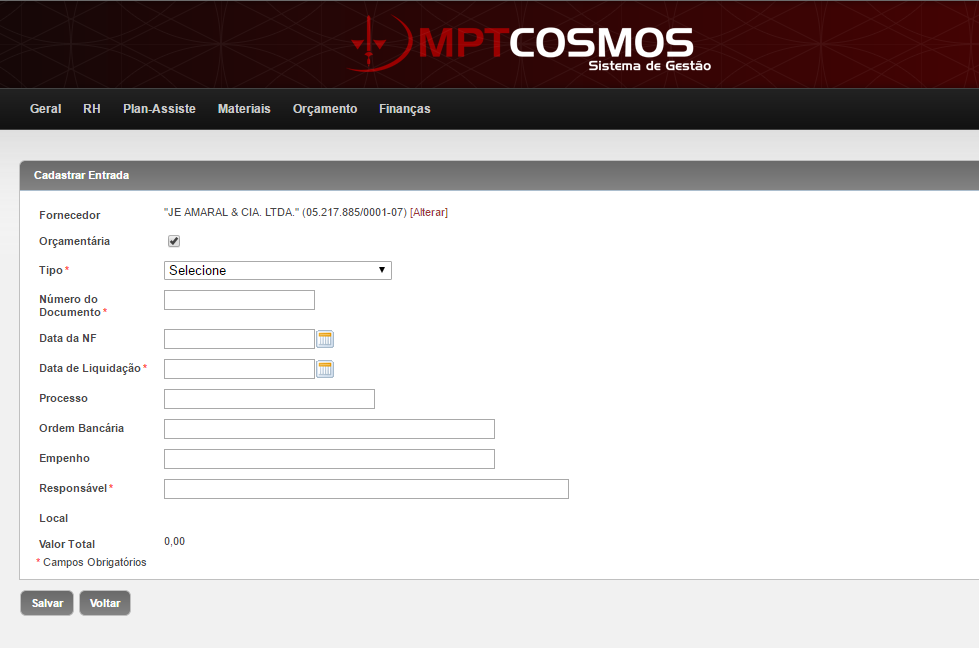Open the calendar picker for Data da NF

(325, 339)
